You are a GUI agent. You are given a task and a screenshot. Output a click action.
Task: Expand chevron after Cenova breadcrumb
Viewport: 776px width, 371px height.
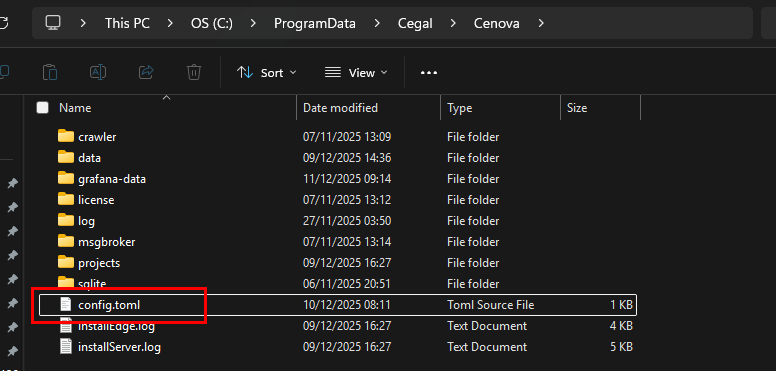540,23
